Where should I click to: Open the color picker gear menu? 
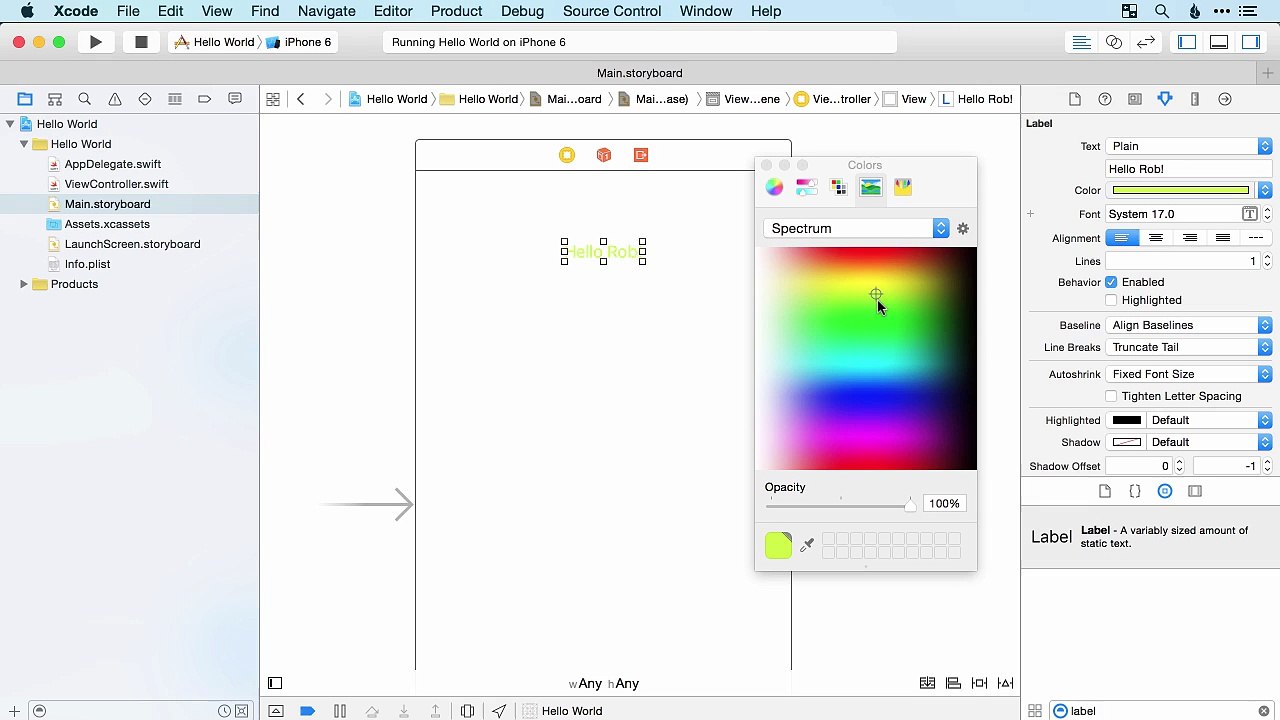(963, 229)
